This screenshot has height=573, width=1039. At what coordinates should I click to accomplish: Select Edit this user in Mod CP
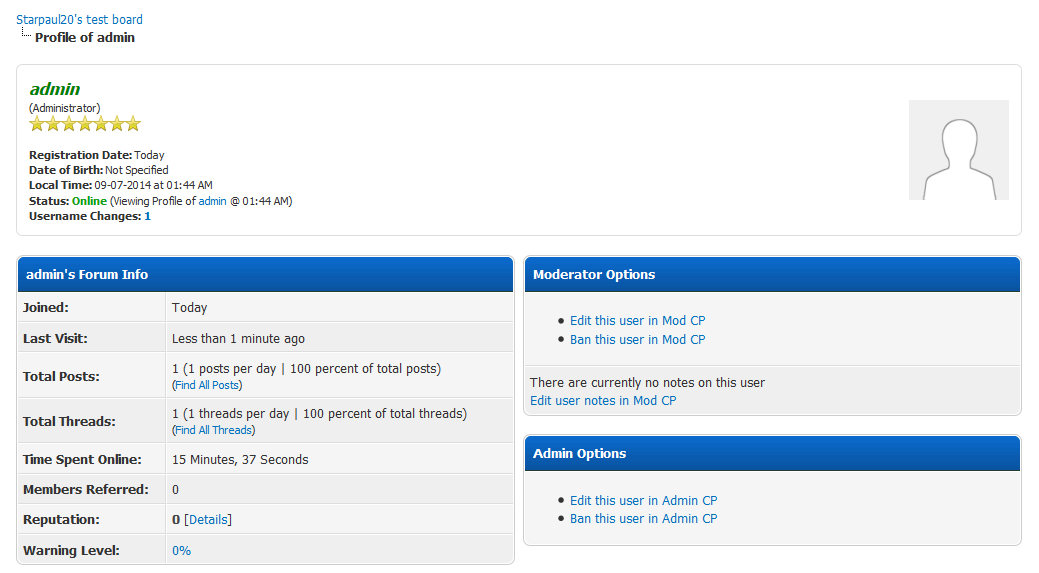[x=637, y=321]
